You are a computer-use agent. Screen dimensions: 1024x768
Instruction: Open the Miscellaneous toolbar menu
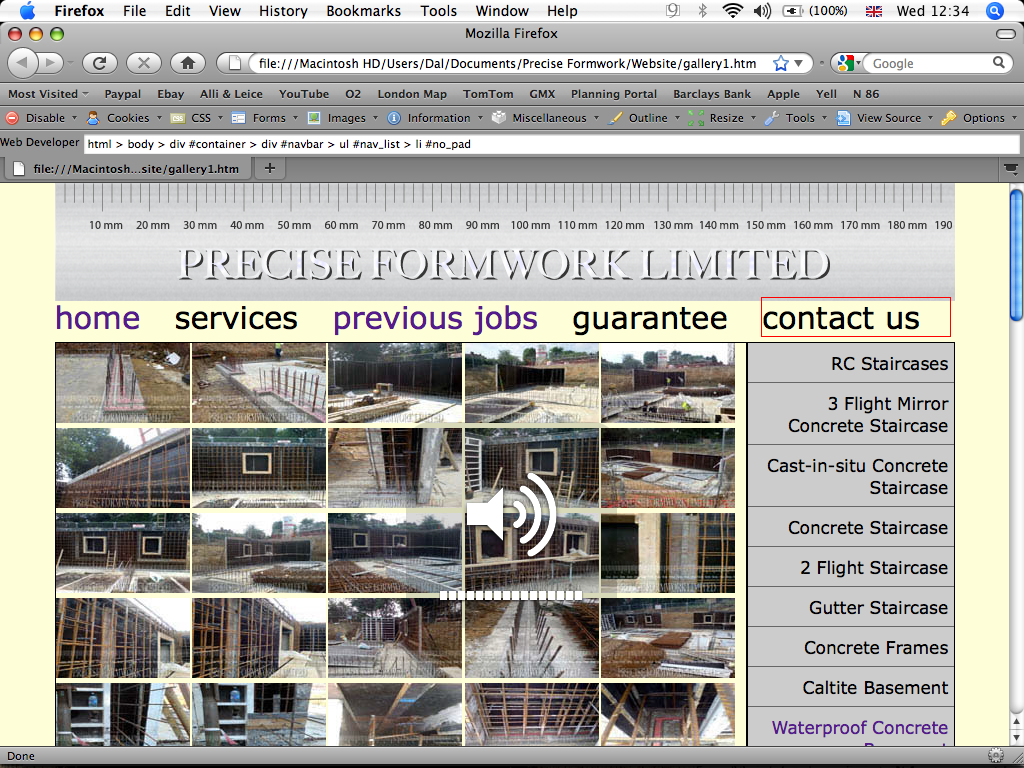[x=546, y=118]
